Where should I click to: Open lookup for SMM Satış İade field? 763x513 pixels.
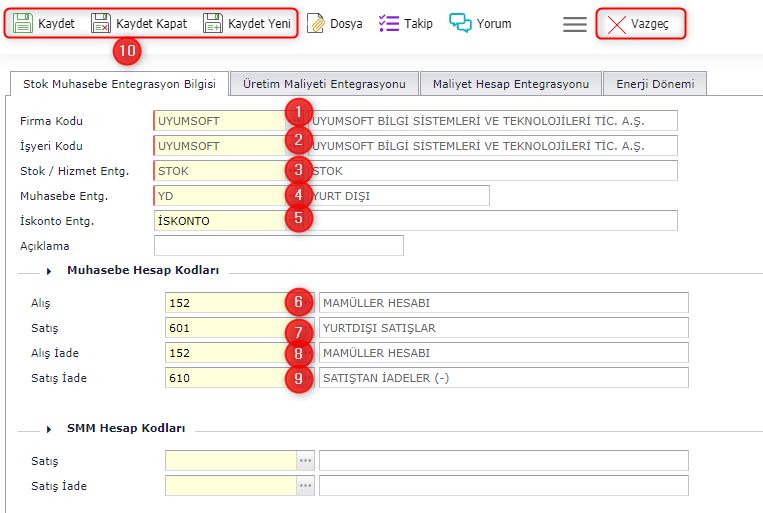[305, 486]
